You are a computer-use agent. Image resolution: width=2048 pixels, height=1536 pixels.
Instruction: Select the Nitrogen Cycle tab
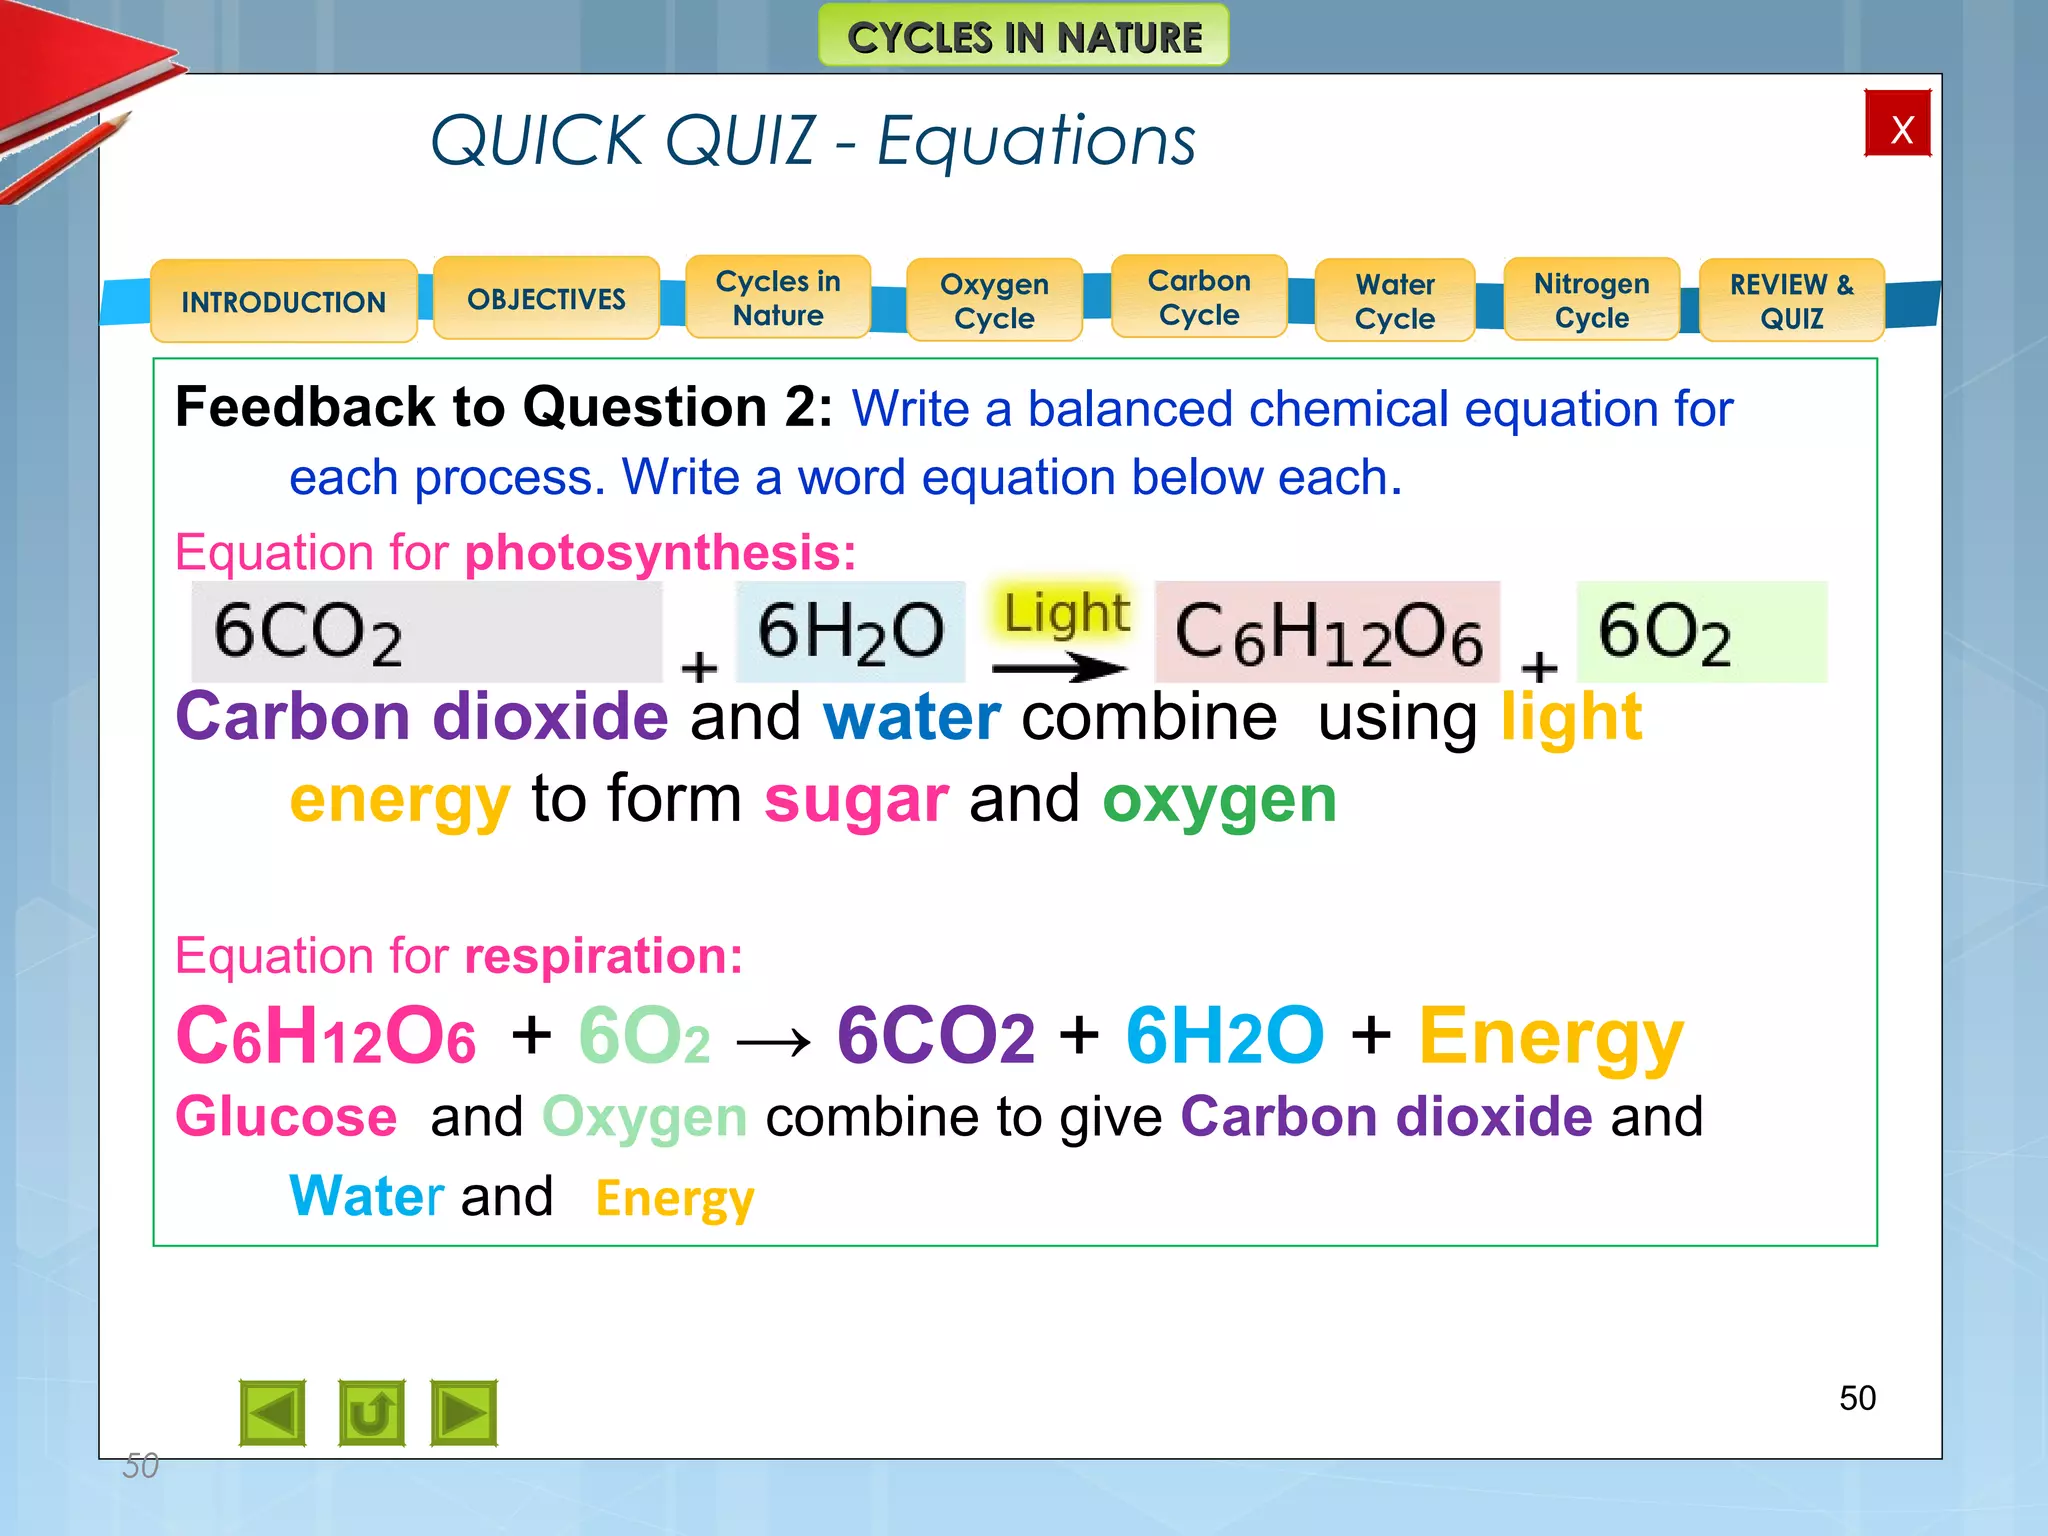point(1592,299)
